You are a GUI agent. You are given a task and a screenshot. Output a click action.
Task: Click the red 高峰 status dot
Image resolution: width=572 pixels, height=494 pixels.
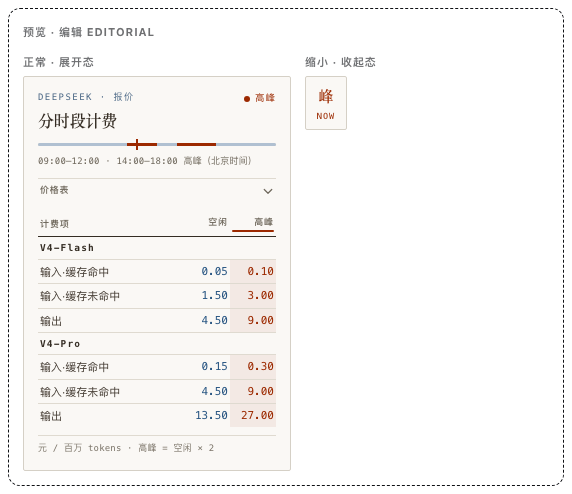[247, 99]
